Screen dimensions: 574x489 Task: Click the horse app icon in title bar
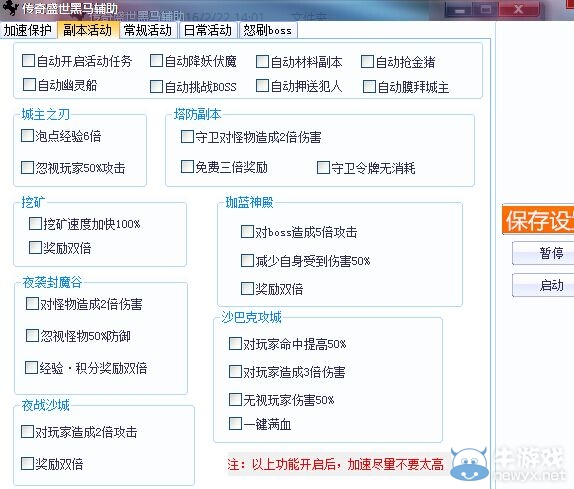click(10, 8)
